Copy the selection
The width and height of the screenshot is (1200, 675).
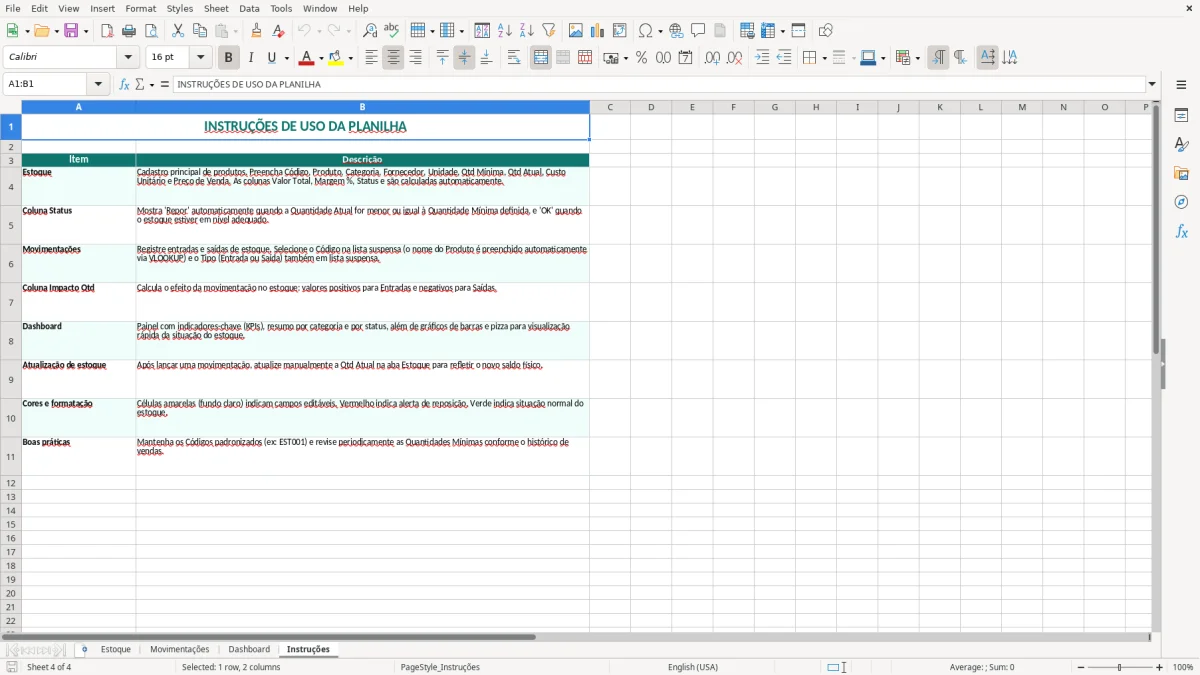pyautogui.click(x=200, y=31)
